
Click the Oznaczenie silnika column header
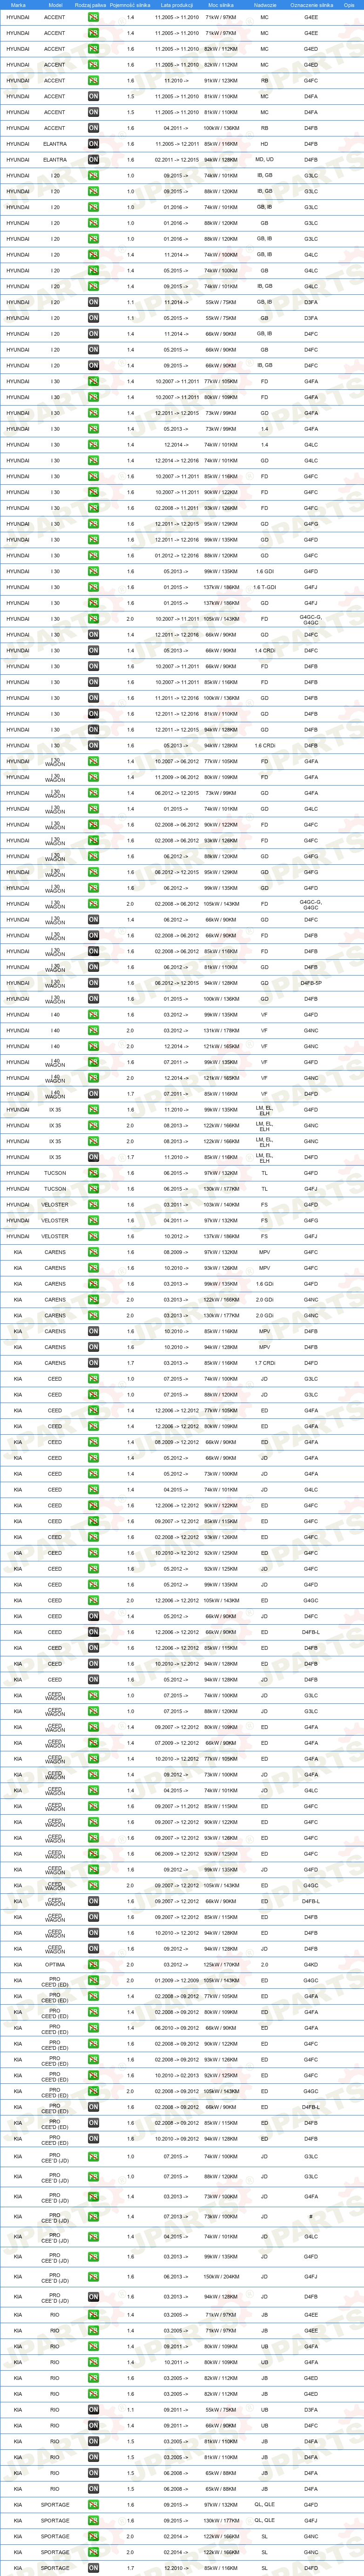coord(311,5)
